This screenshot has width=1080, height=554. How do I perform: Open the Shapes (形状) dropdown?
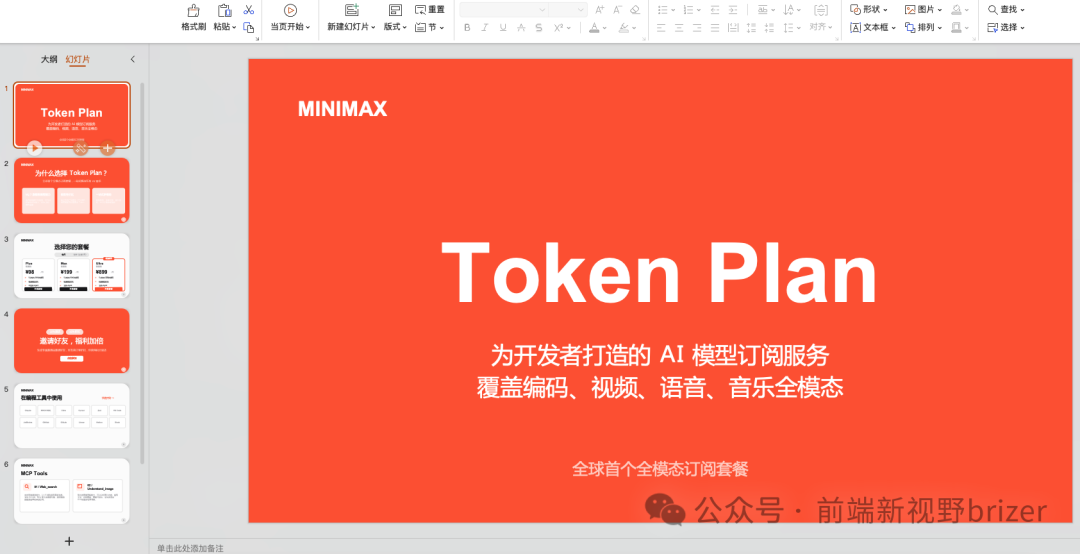[x=885, y=10]
